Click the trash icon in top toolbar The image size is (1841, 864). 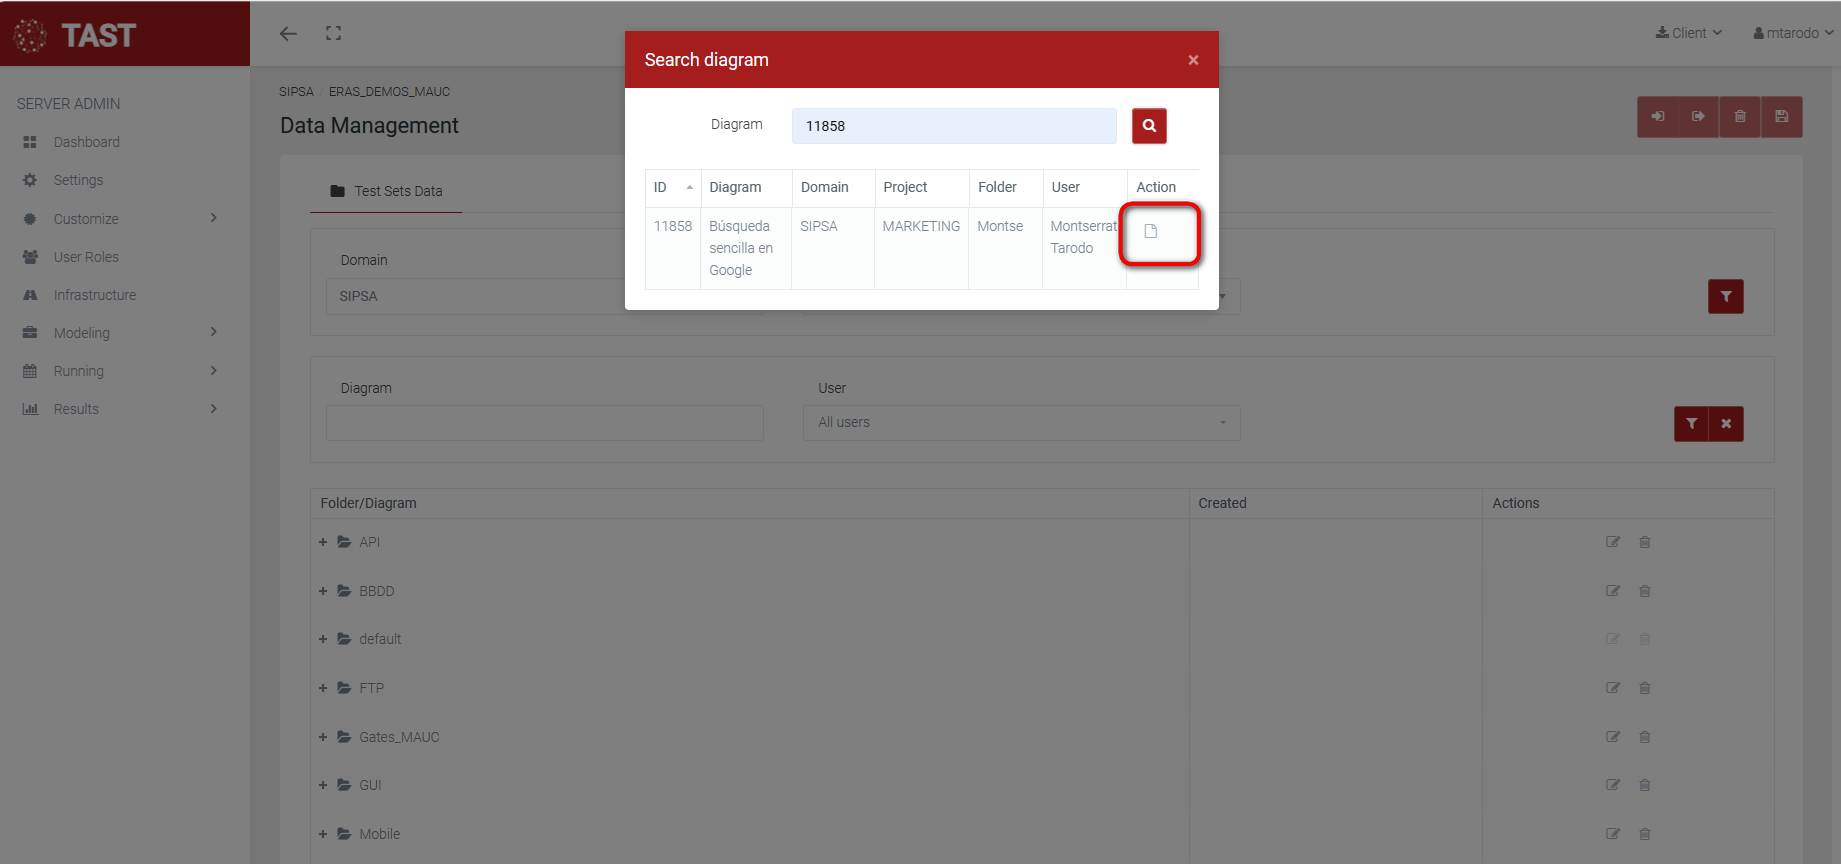[1740, 117]
